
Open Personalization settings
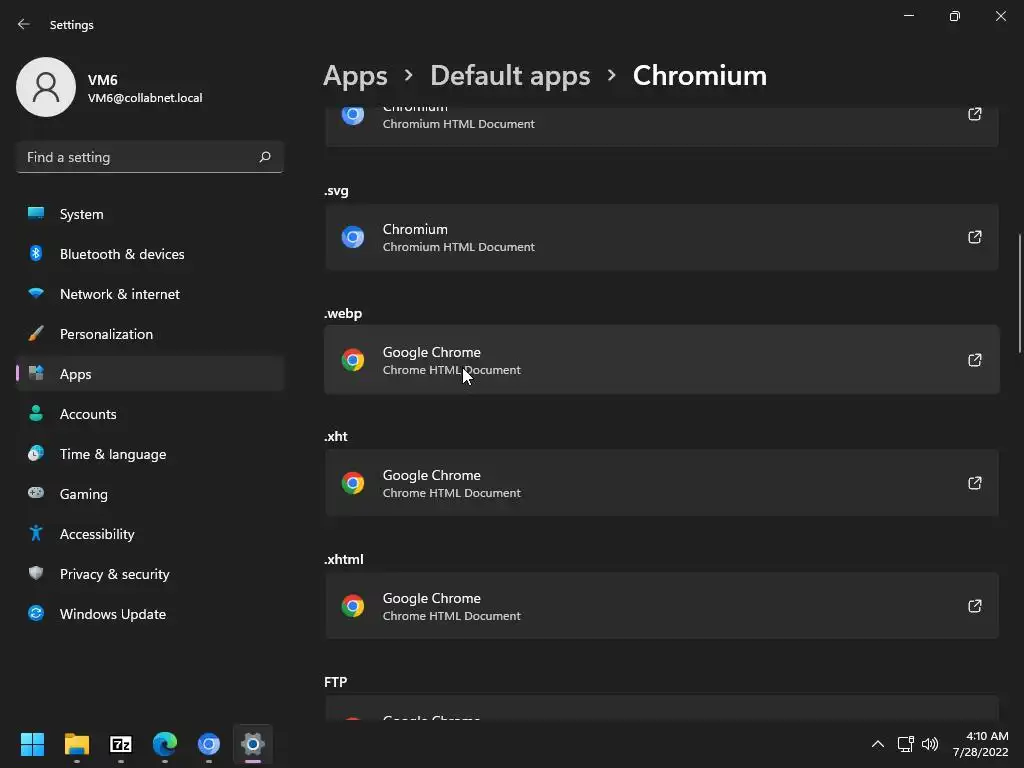click(150, 334)
